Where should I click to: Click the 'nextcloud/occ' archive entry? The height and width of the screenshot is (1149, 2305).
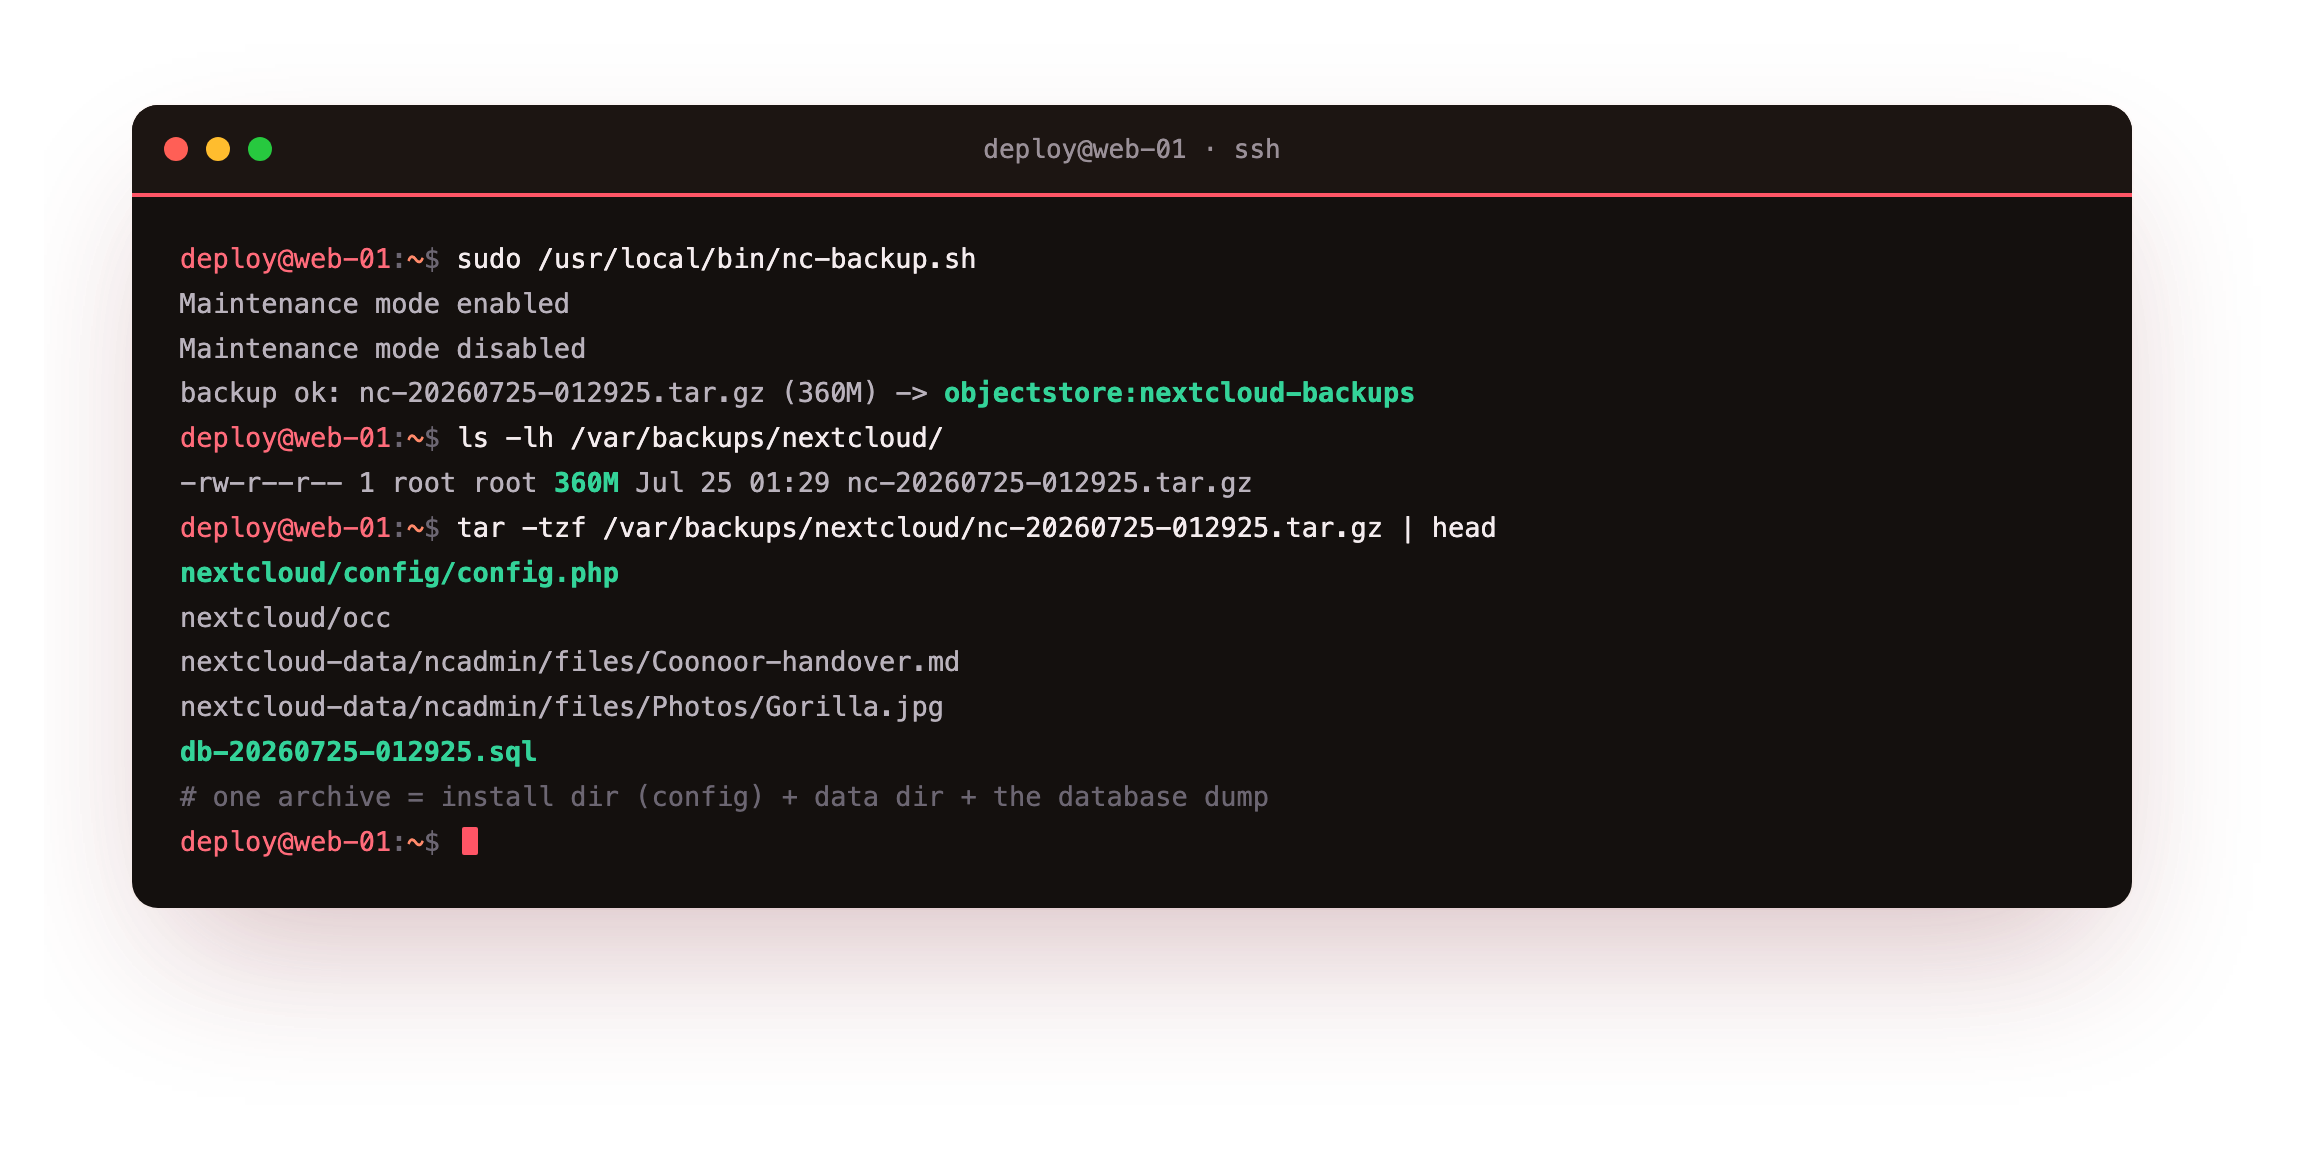pos(285,618)
